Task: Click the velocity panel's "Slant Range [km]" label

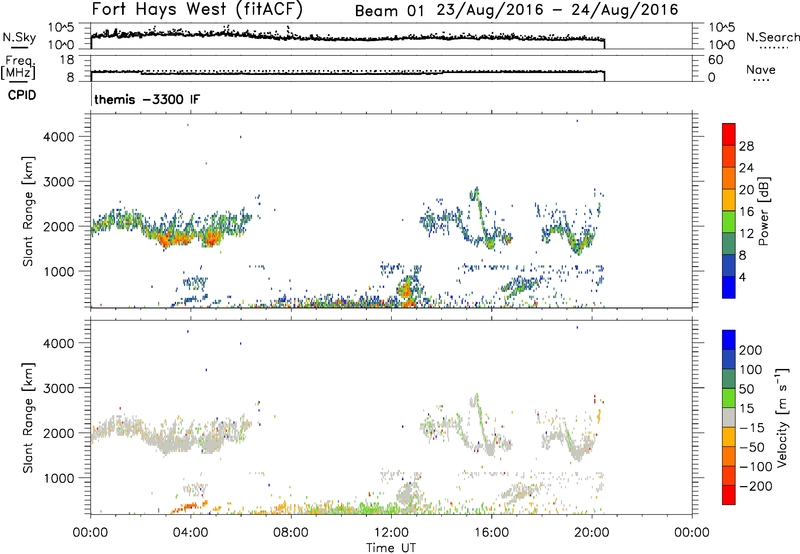Action: [x=28, y=418]
